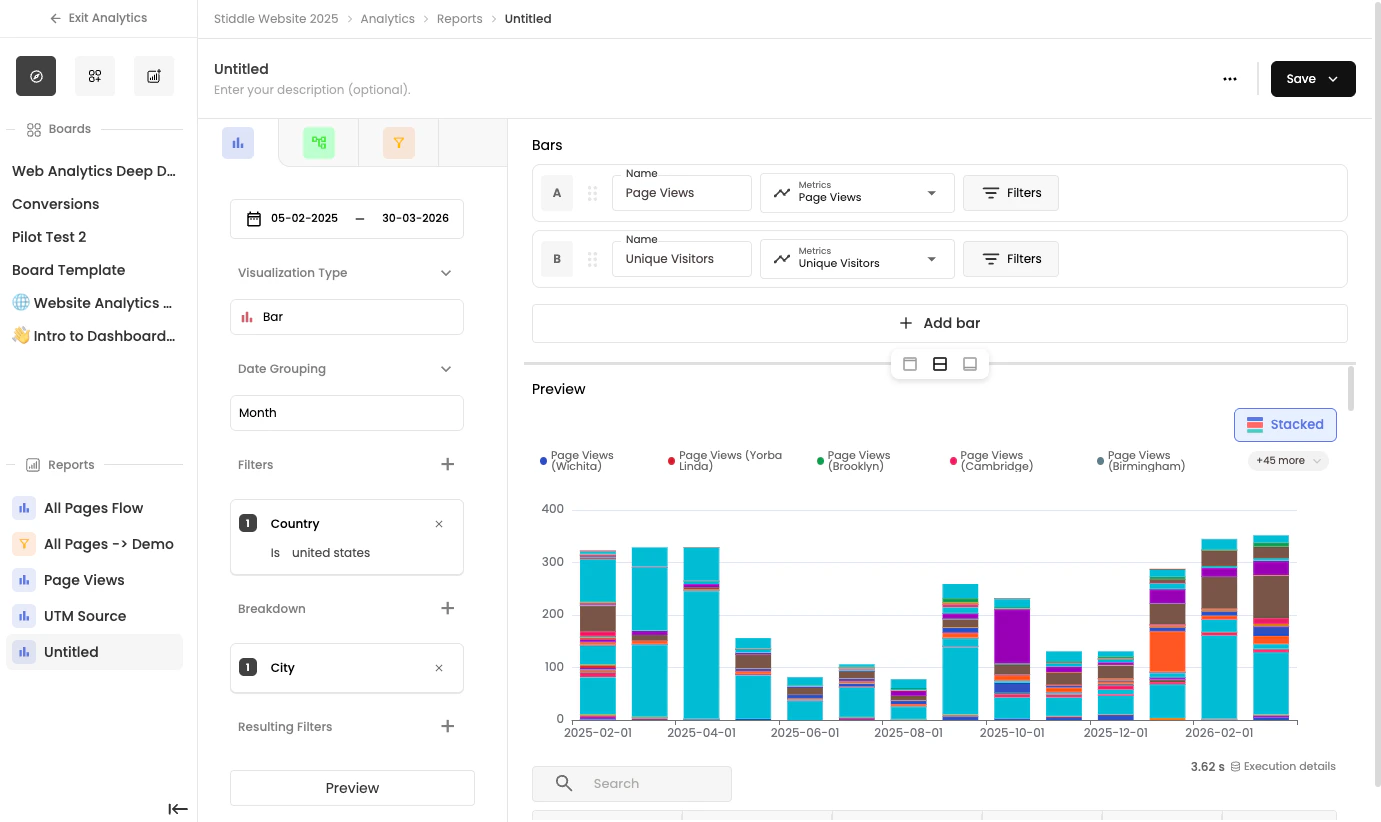Click the new report chart icon

(154, 76)
